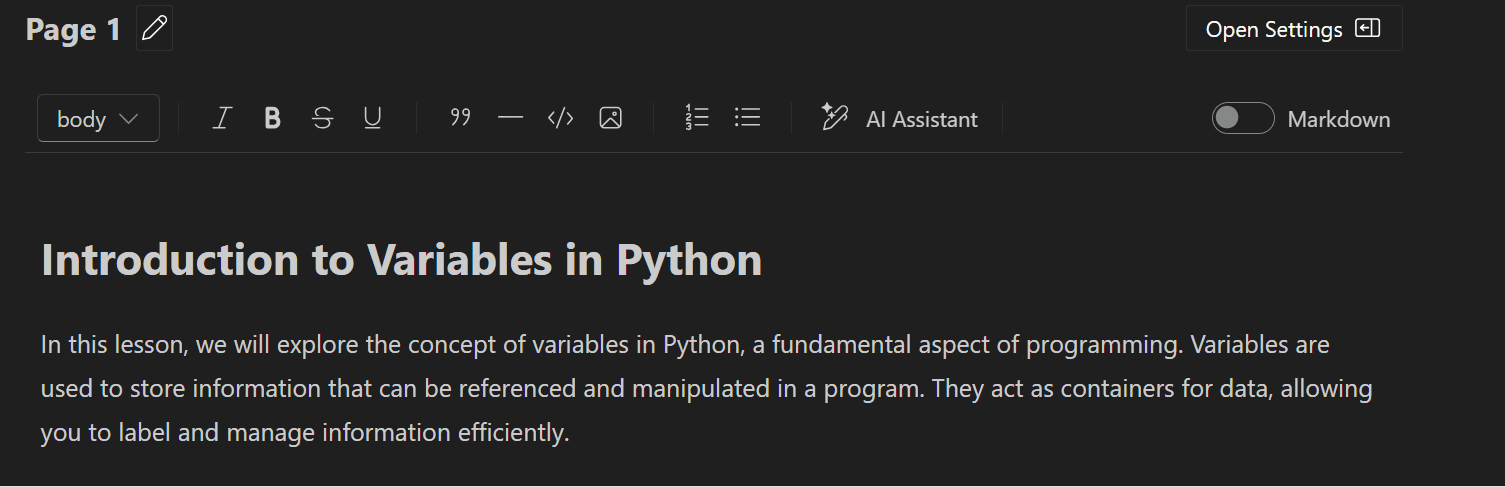Insert a horizontal divider line
Image resolution: width=1505 pixels, height=487 pixels.
coord(510,118)
